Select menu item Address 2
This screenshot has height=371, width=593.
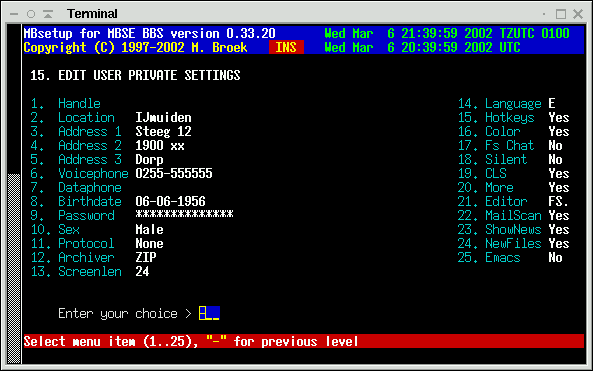tap(76, 145)
